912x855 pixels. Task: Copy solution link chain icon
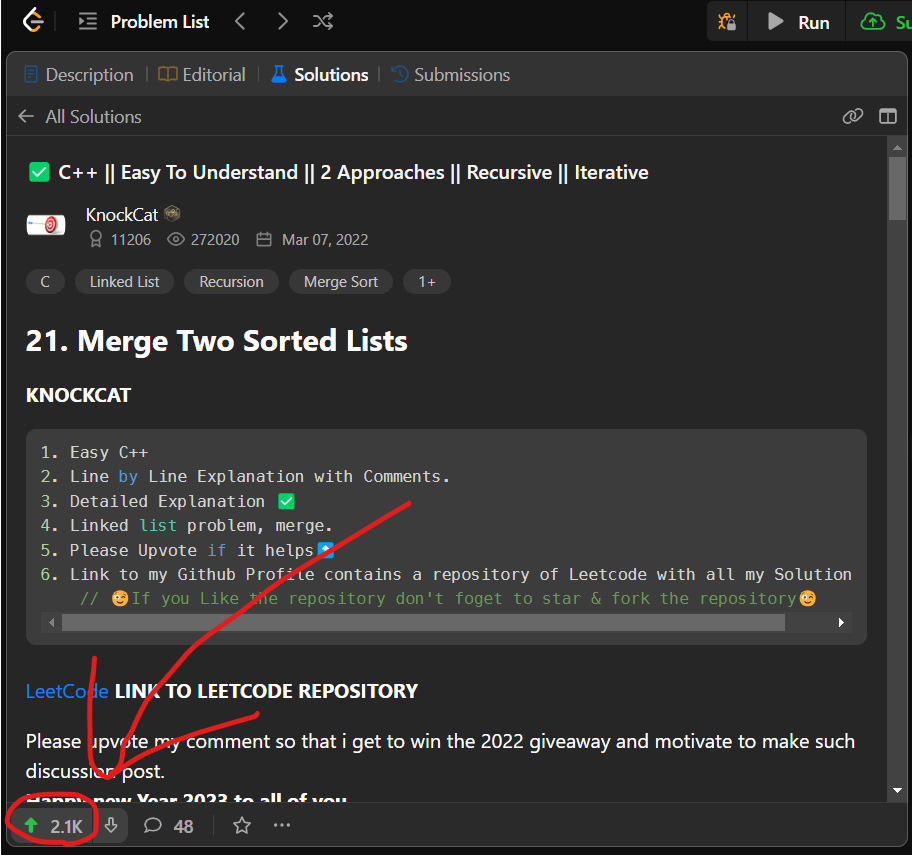click(852, 117)
